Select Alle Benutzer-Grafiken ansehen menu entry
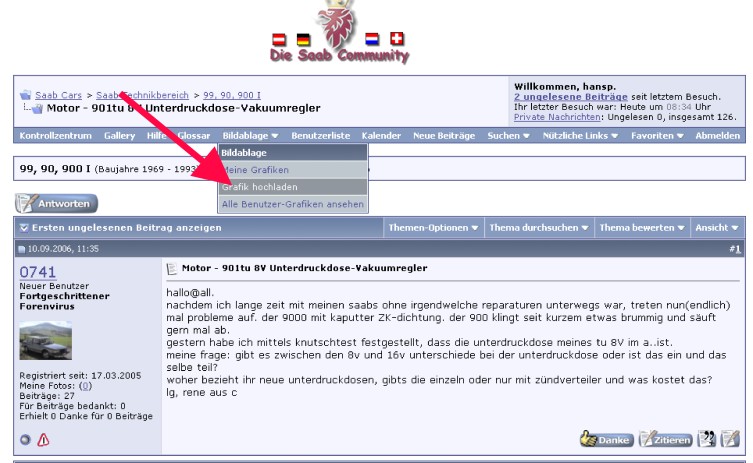This screenshot has width=753, height=463. click(293, 205)
